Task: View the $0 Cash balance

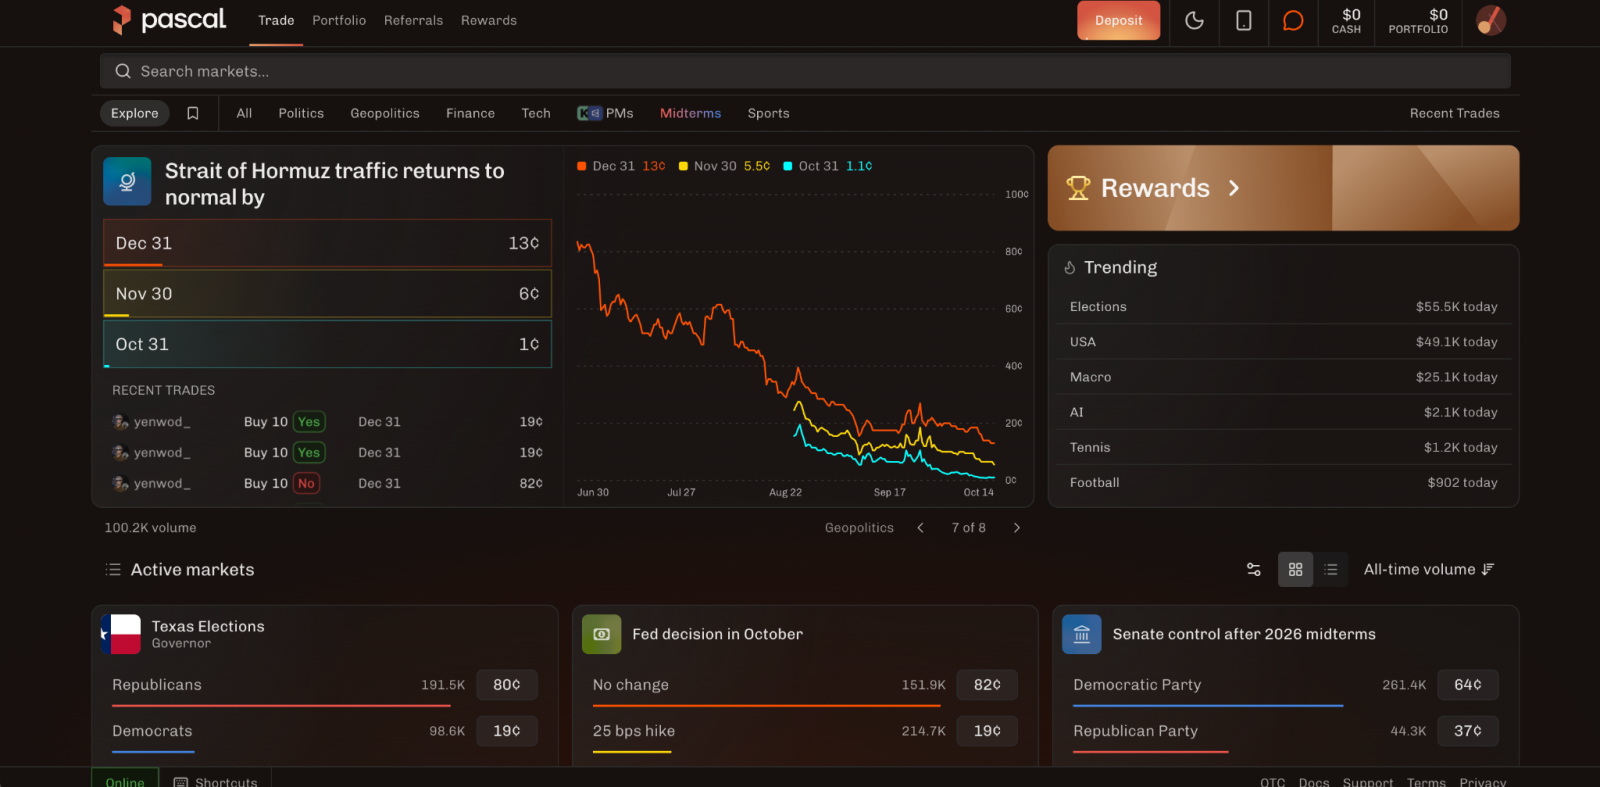Action: [1347, 21]
